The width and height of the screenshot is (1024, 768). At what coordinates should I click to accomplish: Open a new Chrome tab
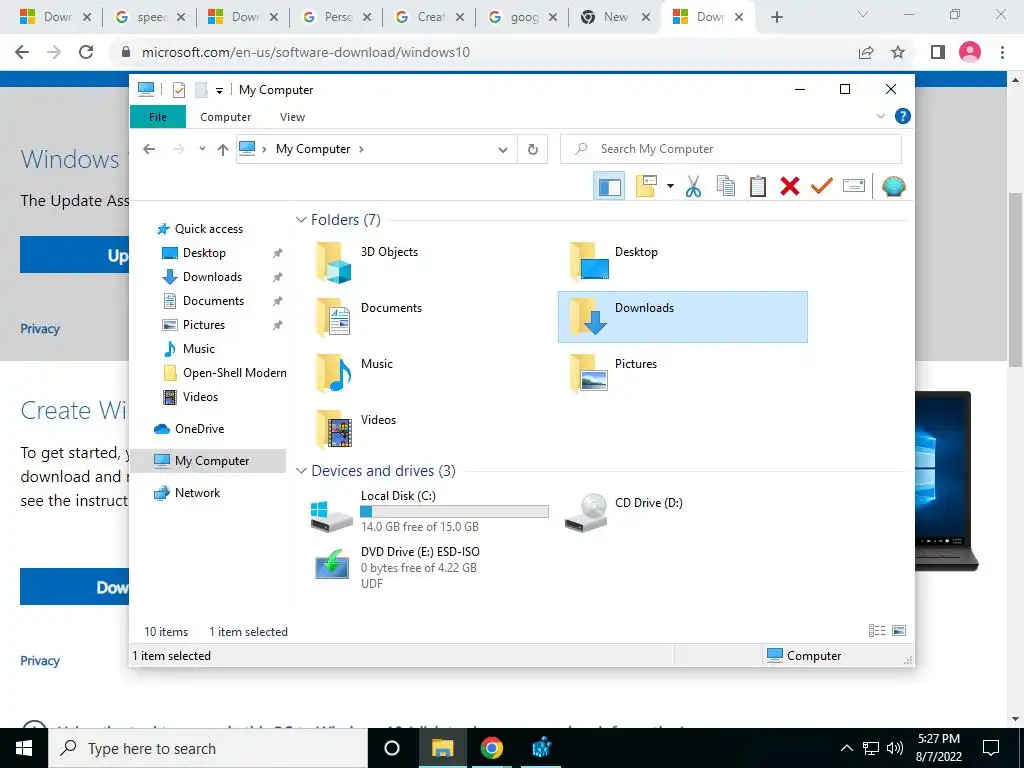pyautogui.click(x=776, y=18)
